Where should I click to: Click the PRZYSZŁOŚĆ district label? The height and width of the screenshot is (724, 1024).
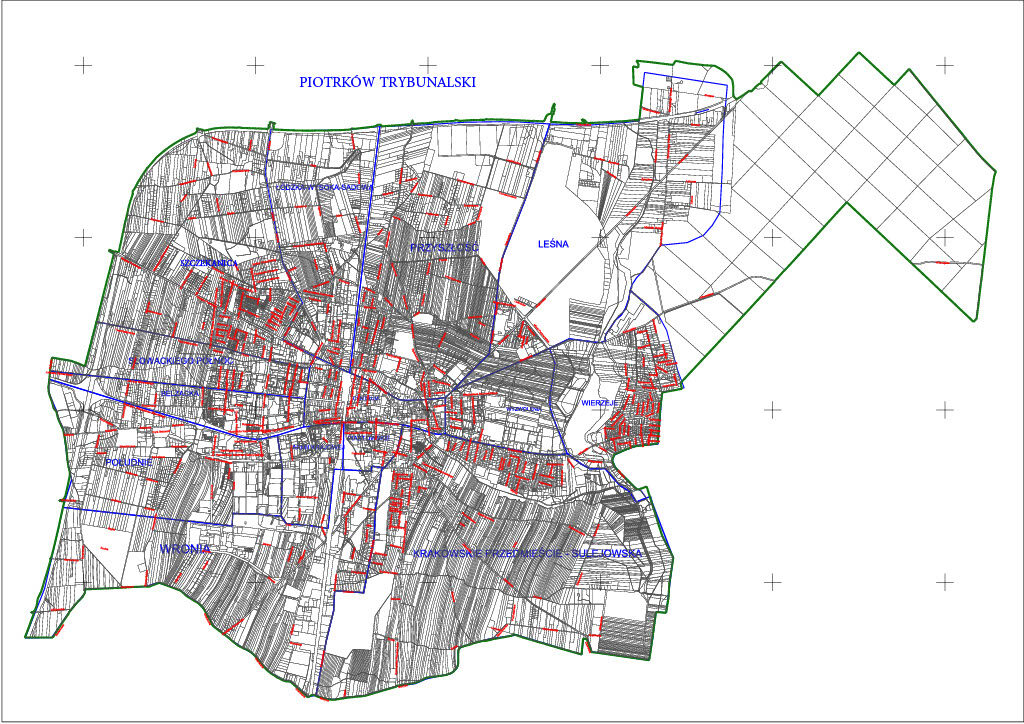click(x=446, y=246)
